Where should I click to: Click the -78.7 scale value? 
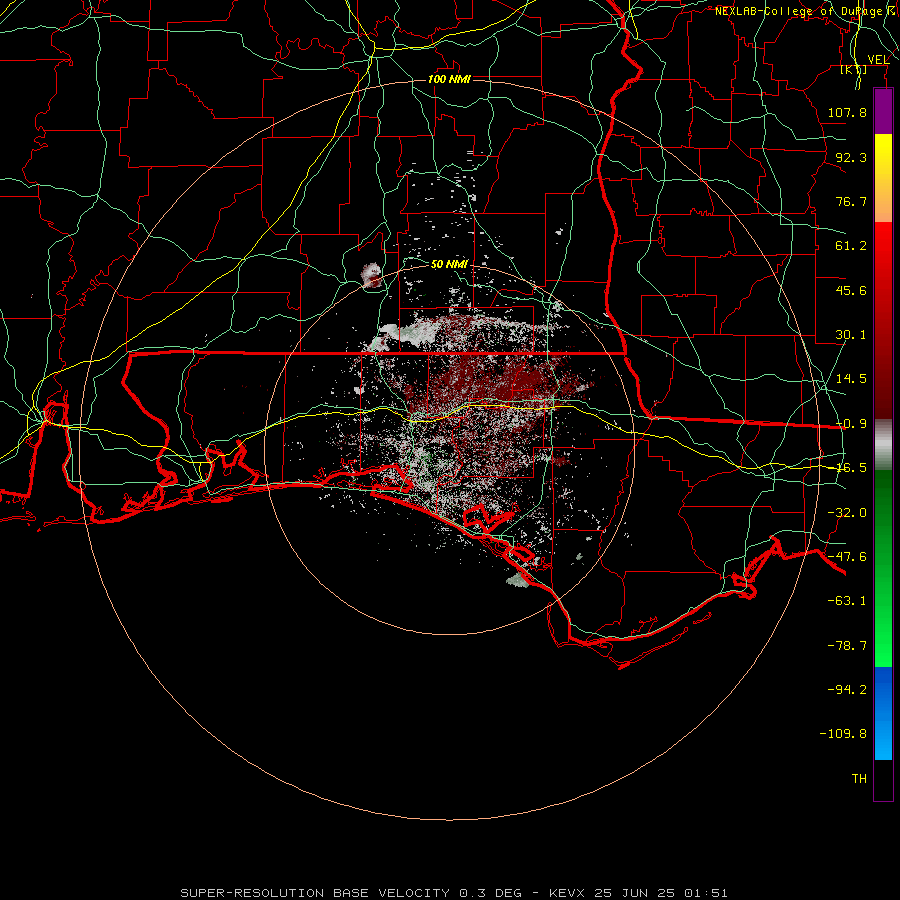pyautogui.click(x=847, y=646)
